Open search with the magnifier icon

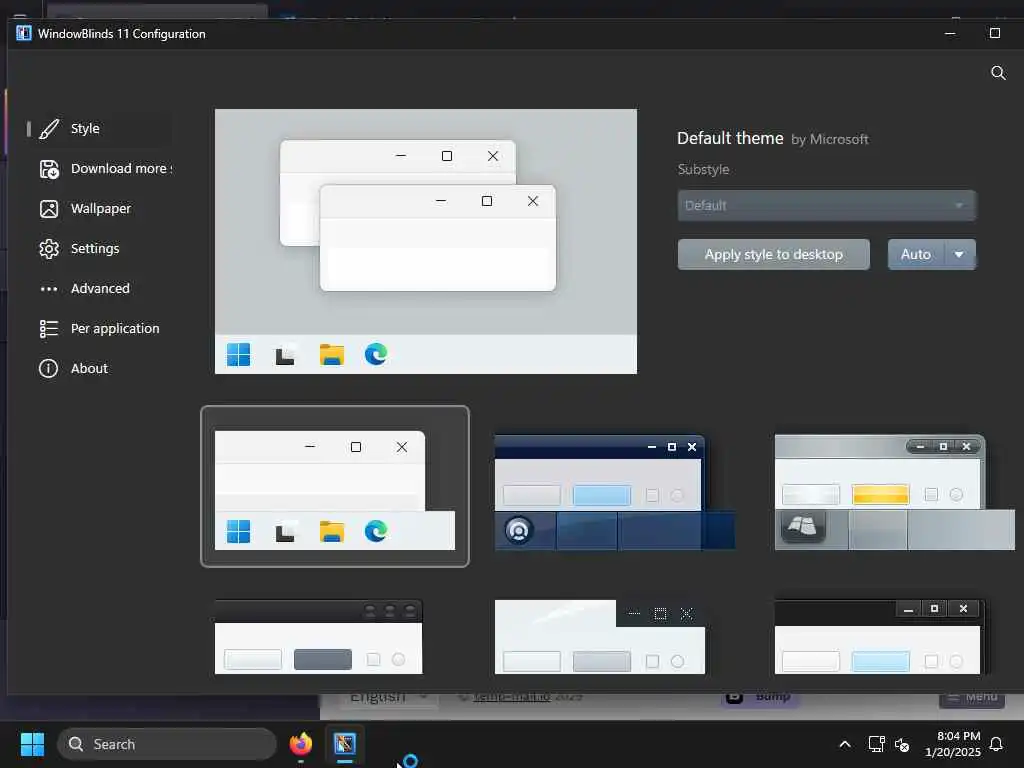coord(998,72)
